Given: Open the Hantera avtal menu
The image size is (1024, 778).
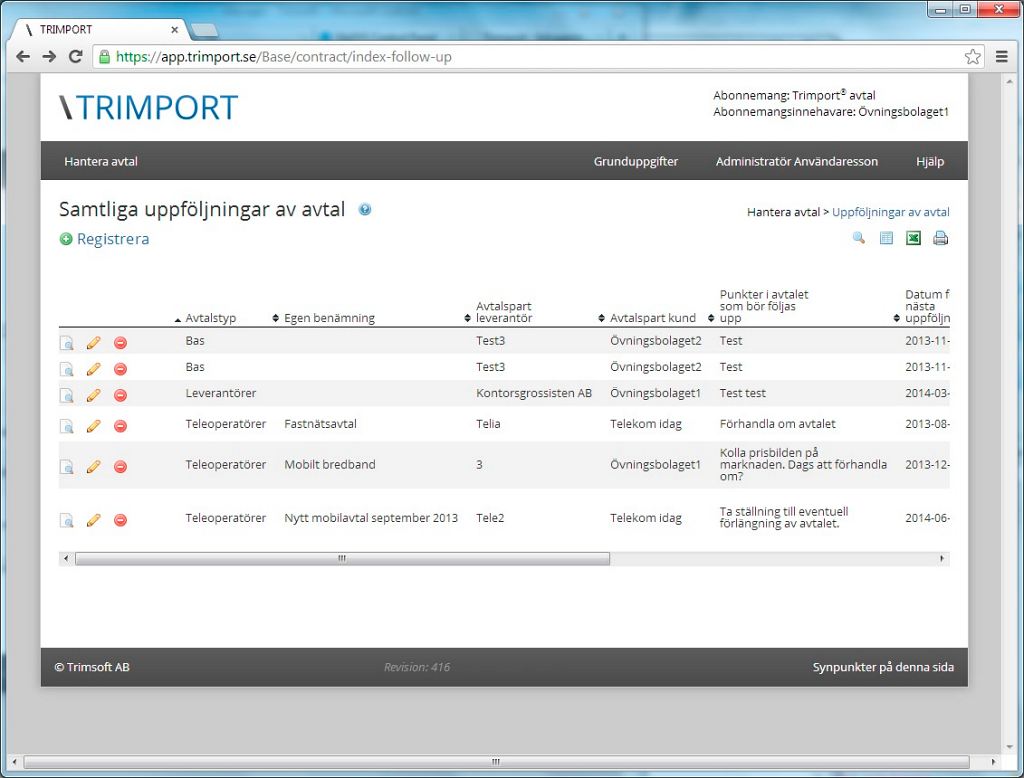Looking at the screenshot, I should tap(101, 161).
